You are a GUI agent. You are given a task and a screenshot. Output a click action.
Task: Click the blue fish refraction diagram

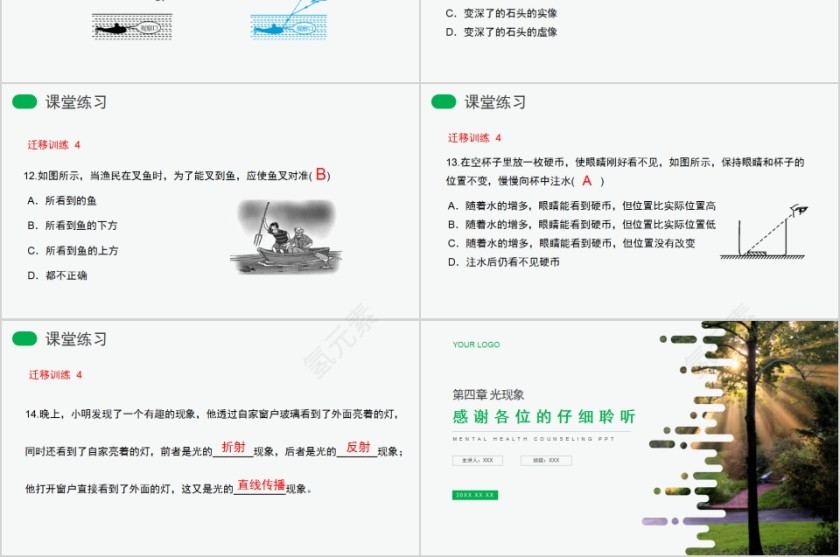[289, 21]
